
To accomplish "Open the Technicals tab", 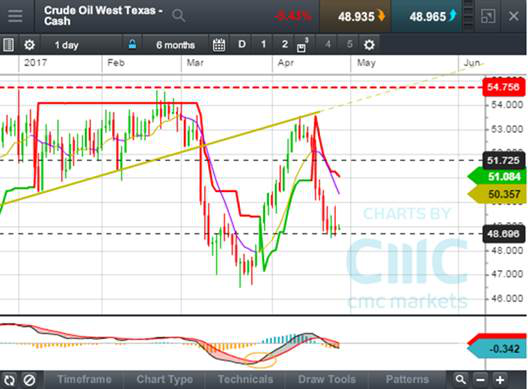I will [245, 380].
